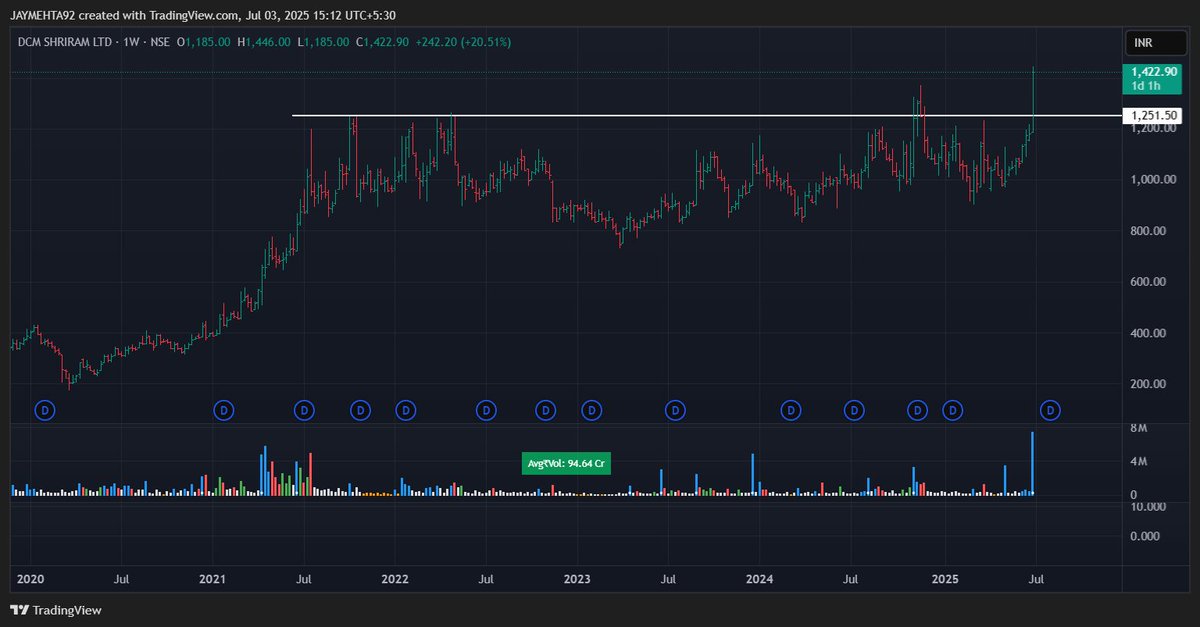Click the 2022 label on time axis

395,578
